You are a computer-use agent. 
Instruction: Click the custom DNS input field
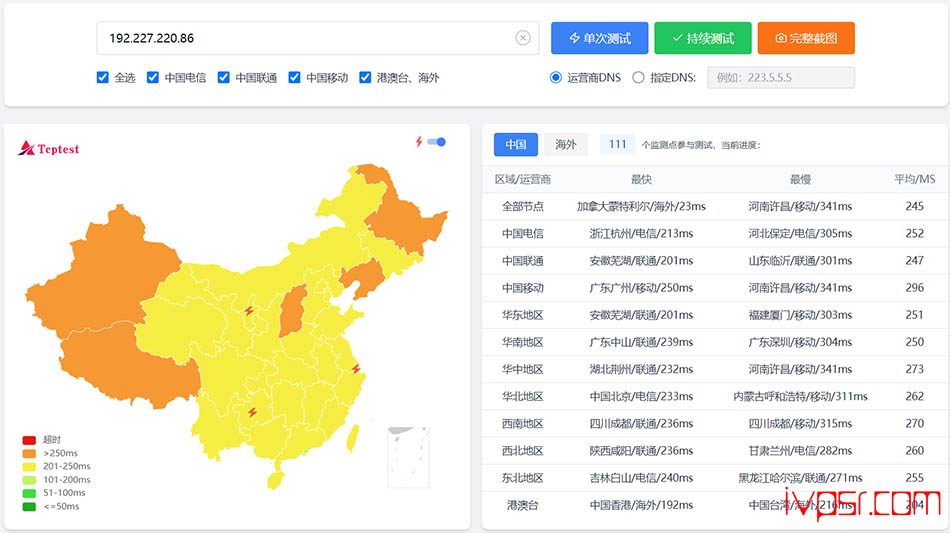pos(781,78)
